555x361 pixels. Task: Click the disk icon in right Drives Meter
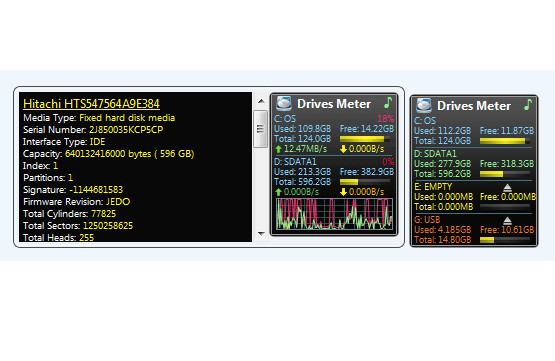pyautogui.click(x=424, y=105)
